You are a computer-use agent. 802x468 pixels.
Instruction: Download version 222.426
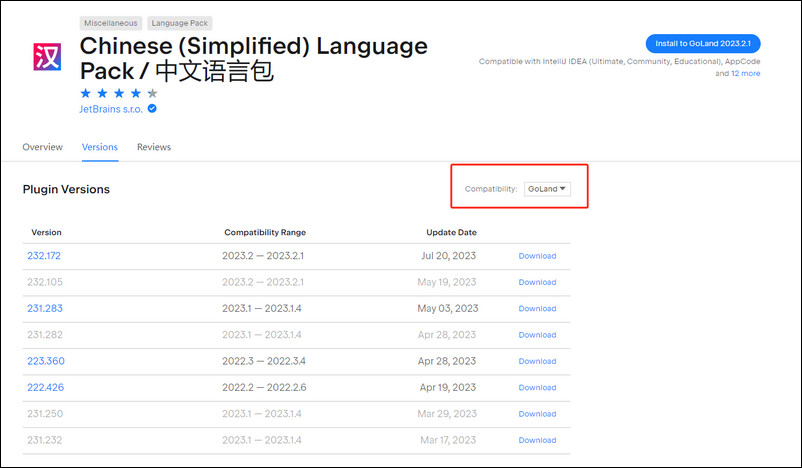tap(537, 388)
